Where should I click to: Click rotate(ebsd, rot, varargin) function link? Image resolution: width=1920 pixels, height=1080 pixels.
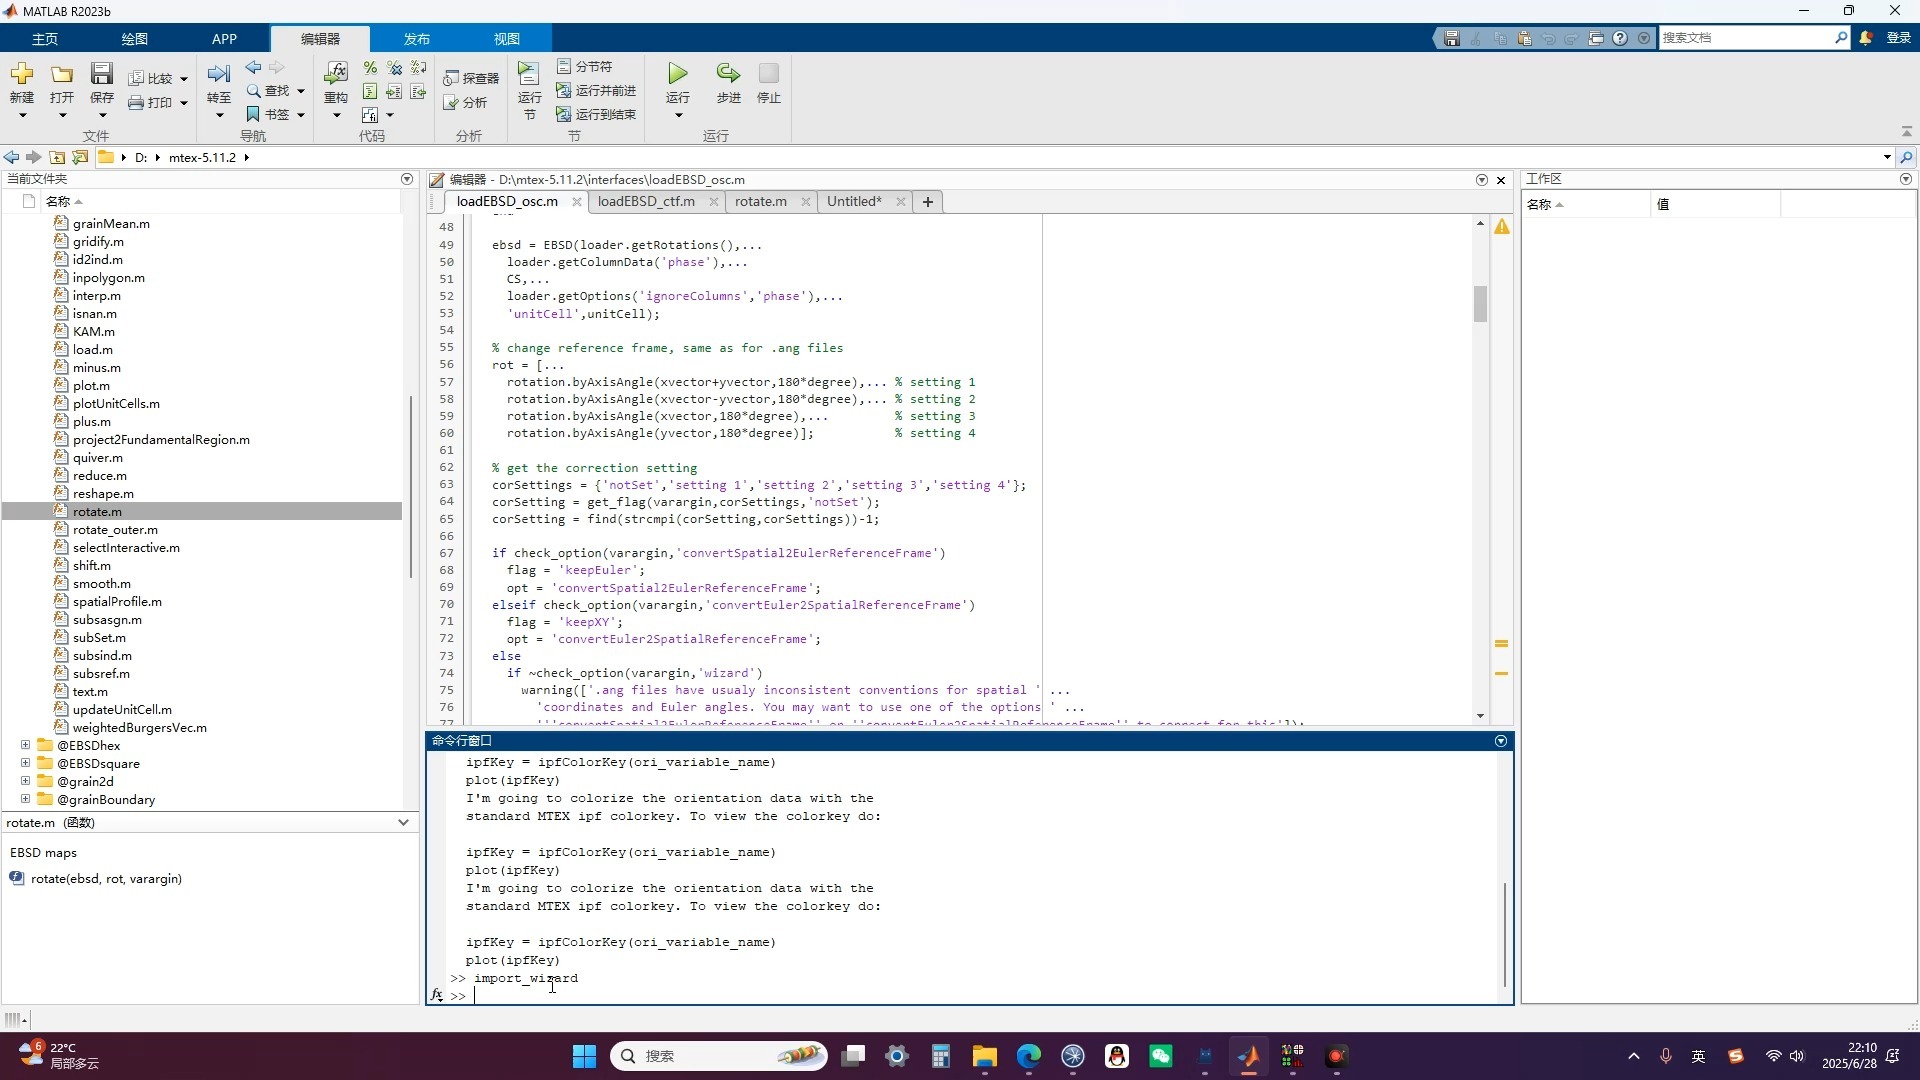pyautogui.click(x=106, y=879)
